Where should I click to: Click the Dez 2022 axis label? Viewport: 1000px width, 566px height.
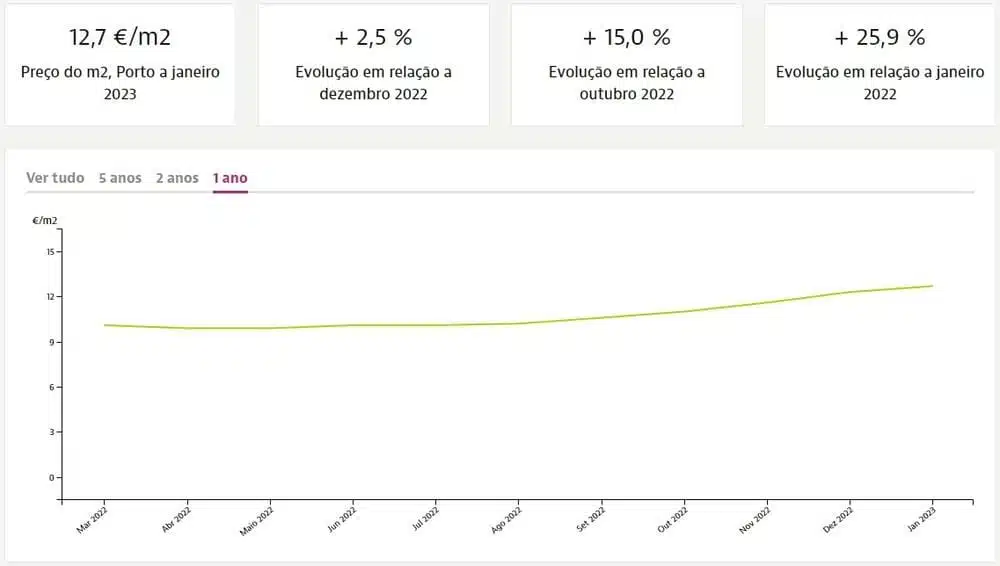839,522
